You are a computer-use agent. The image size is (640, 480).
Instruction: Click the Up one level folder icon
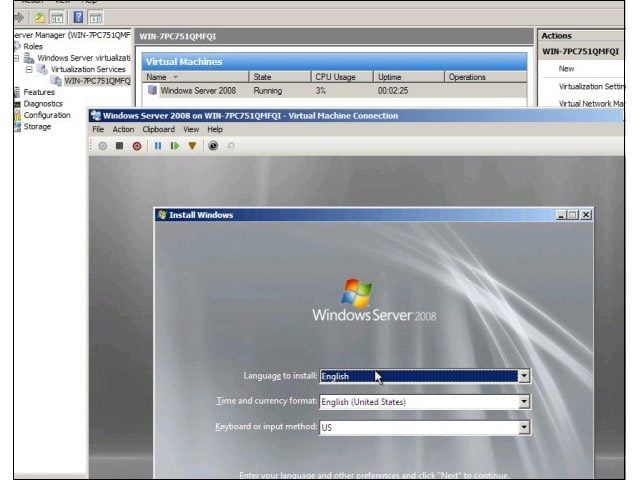40,18
